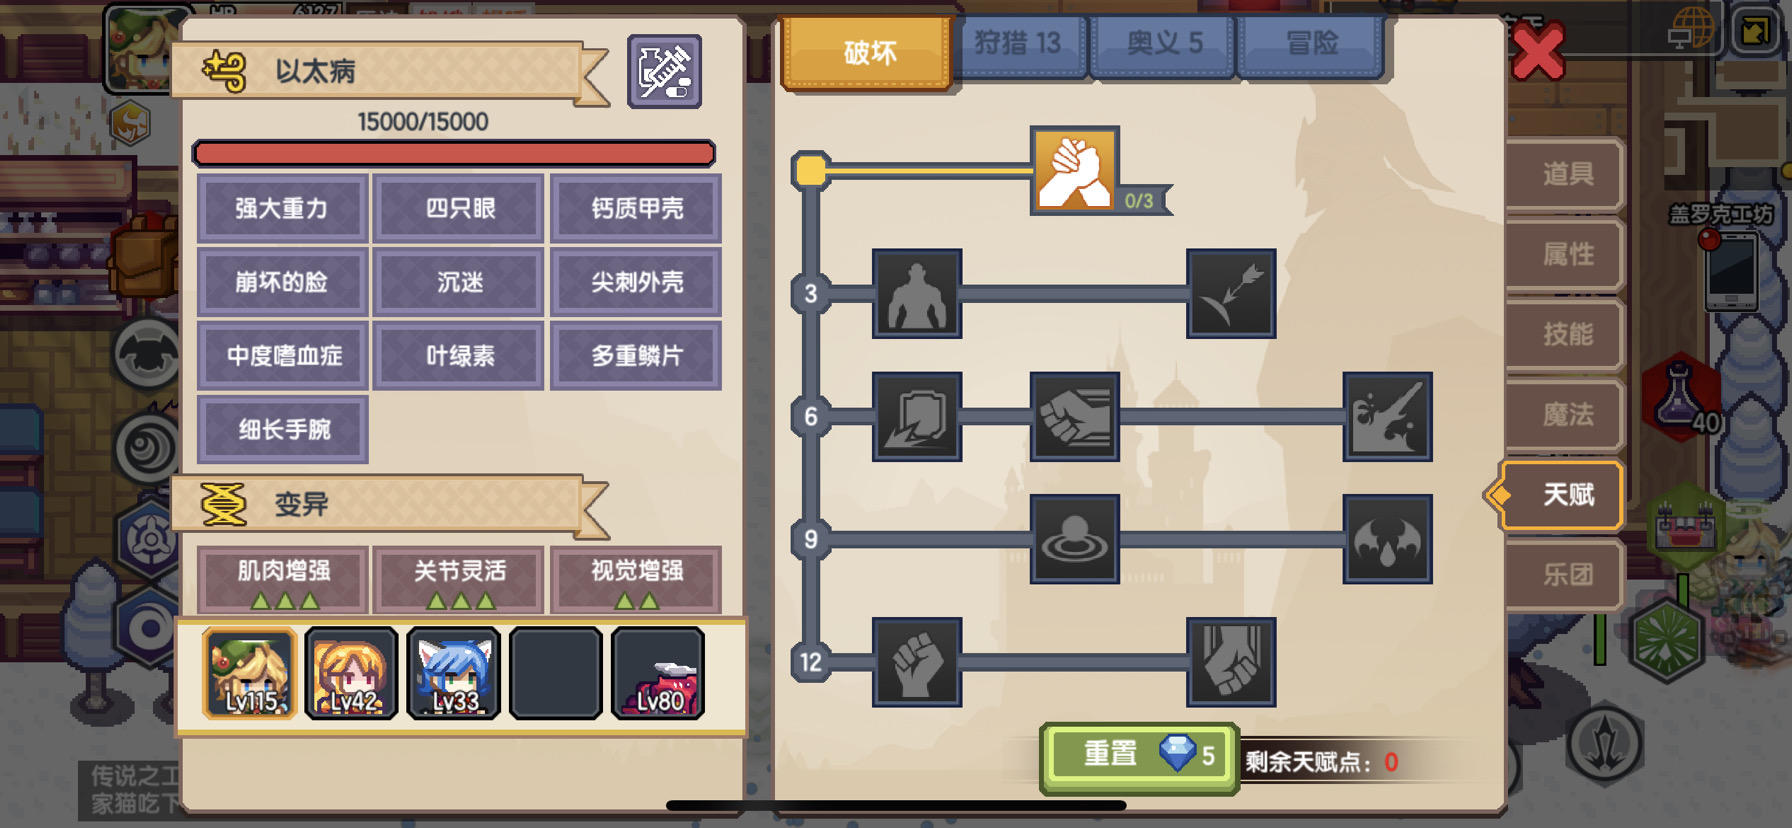Choose the Lv80 red character portrait
The width and height of the screenshot is (1792, 828).
[x=658, y=673]
